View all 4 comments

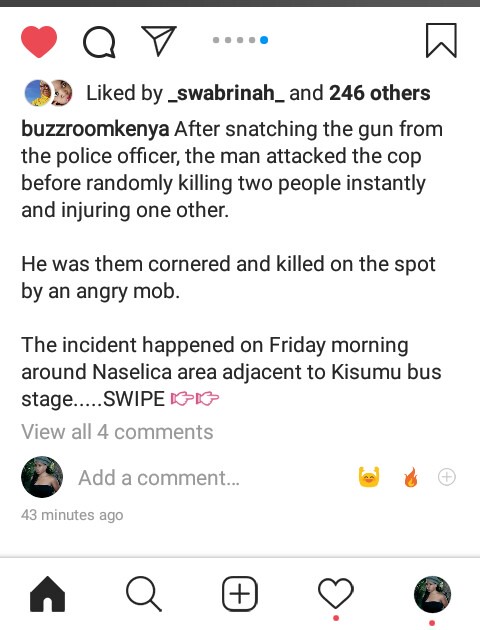(117, 432)
